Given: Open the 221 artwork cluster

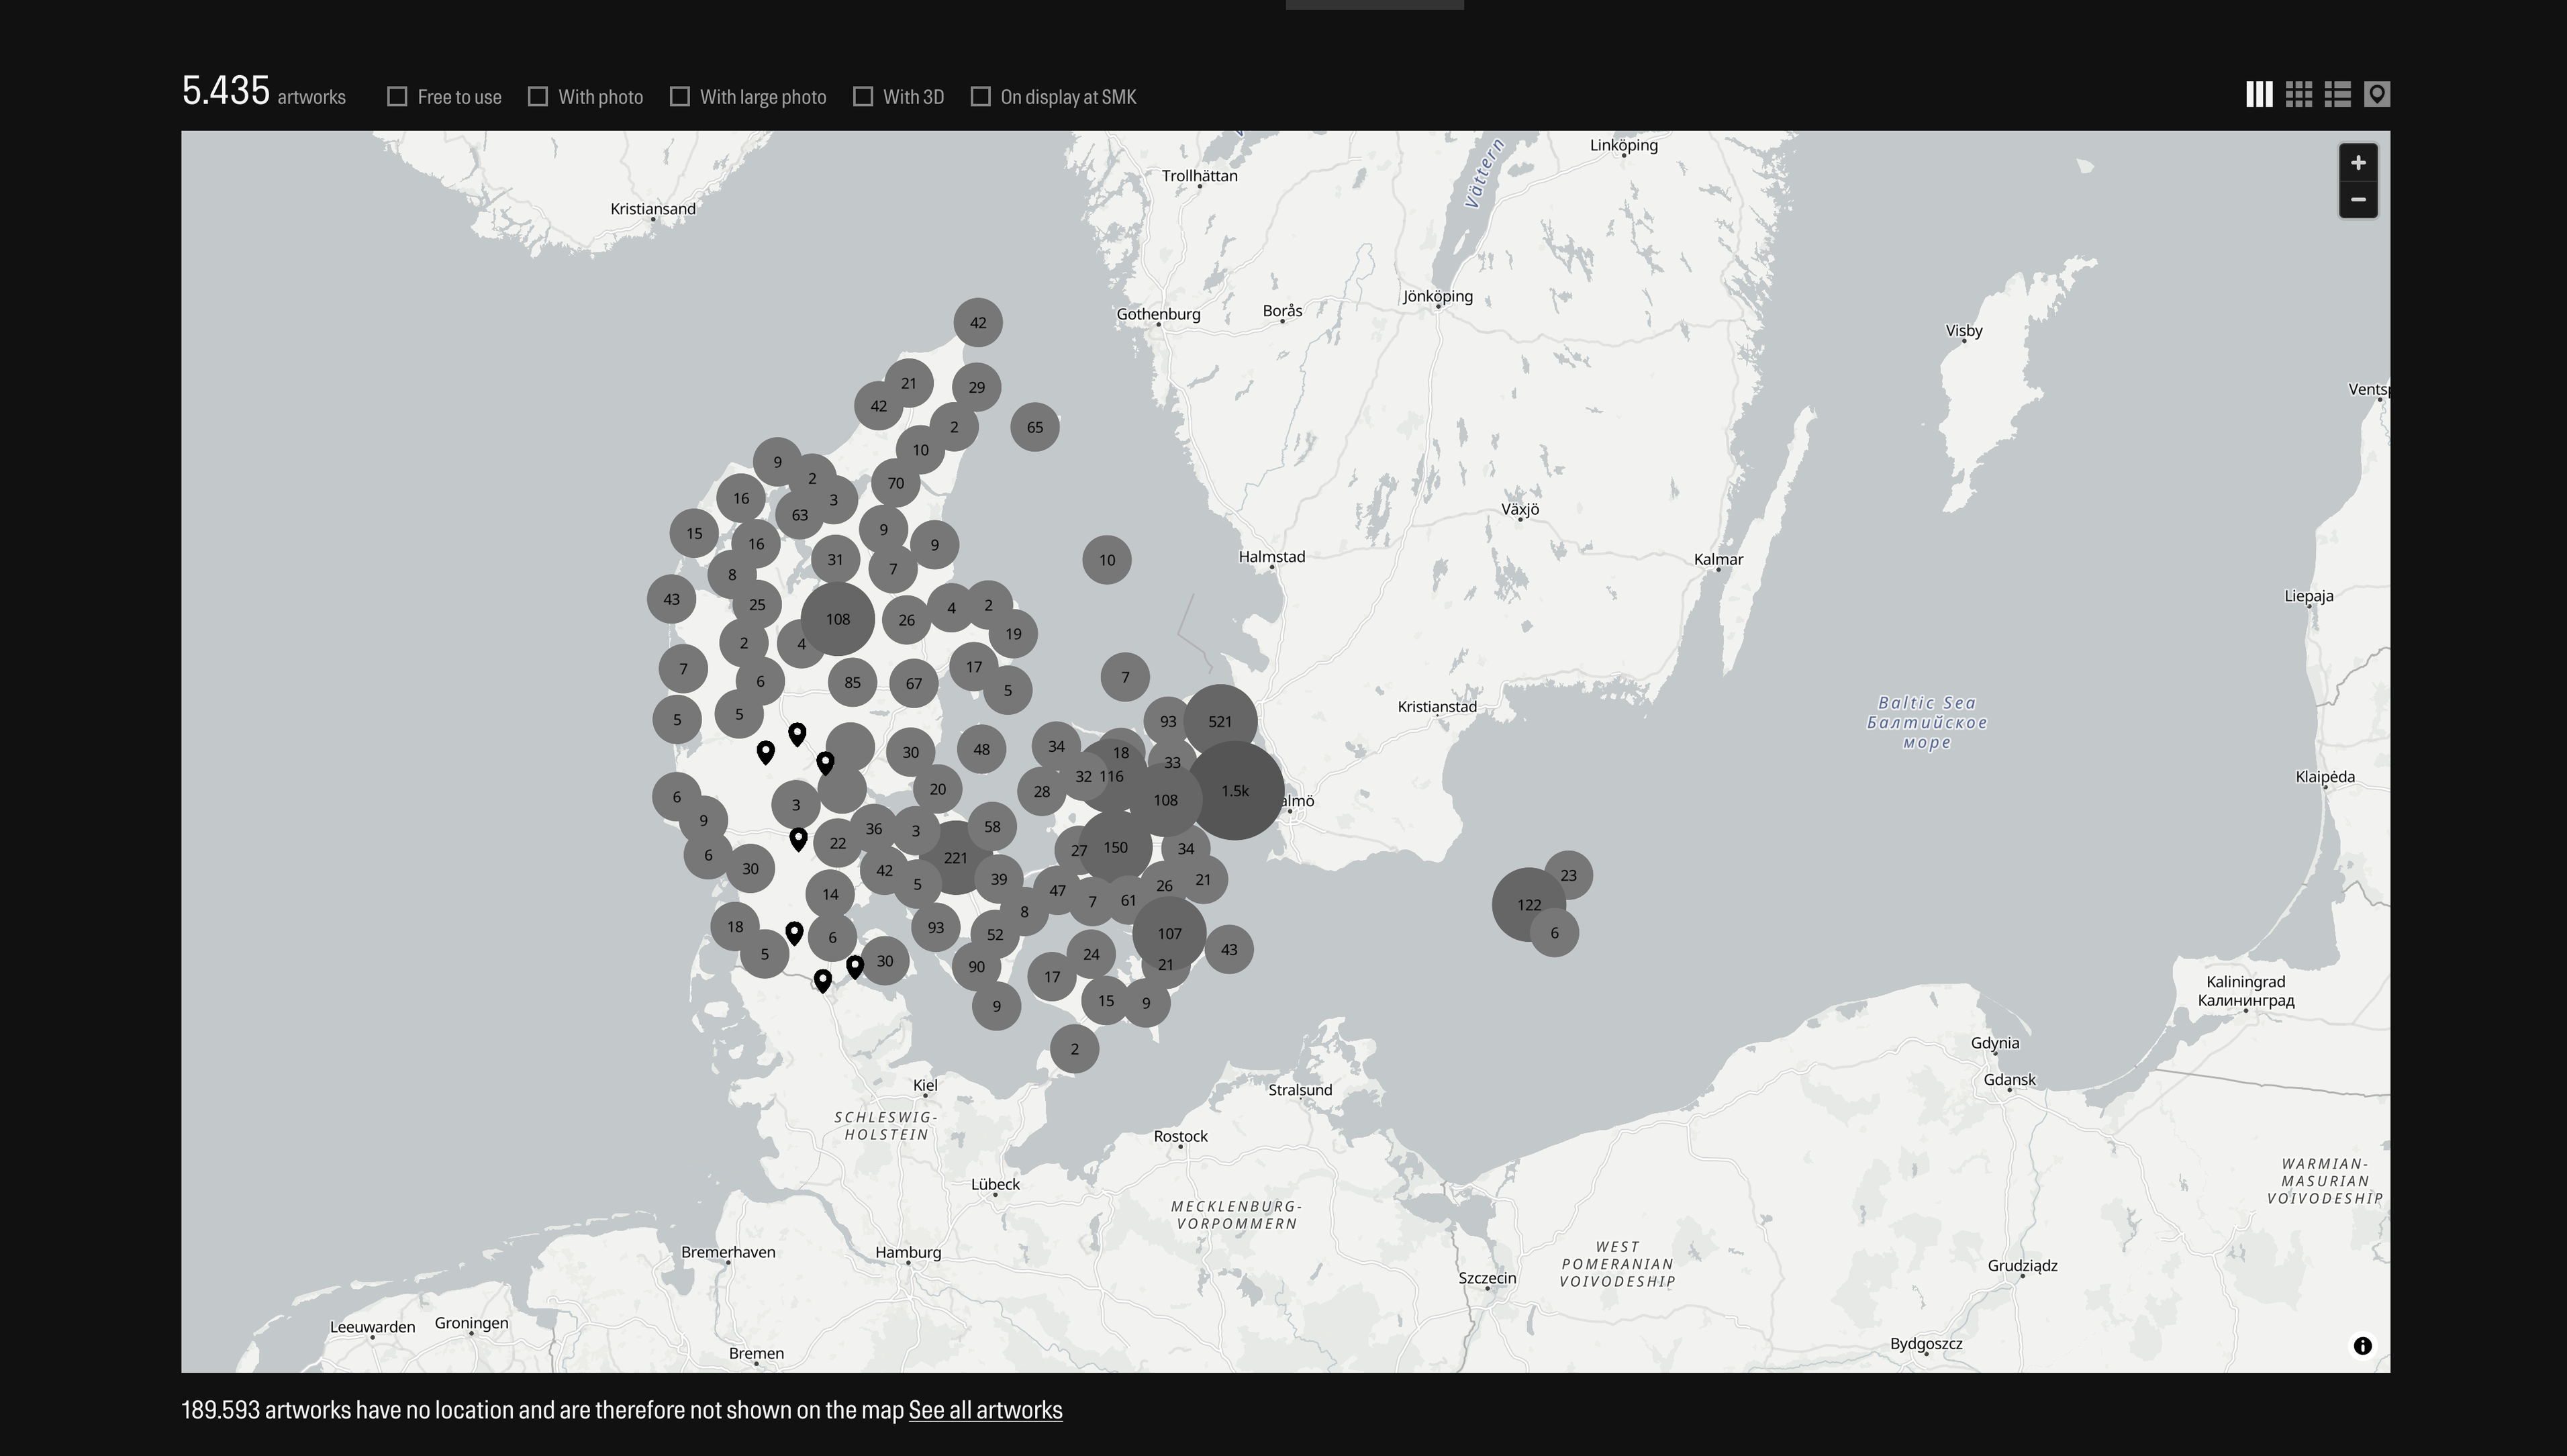Looking at the screenshot, I should click(x=955, y=858).
